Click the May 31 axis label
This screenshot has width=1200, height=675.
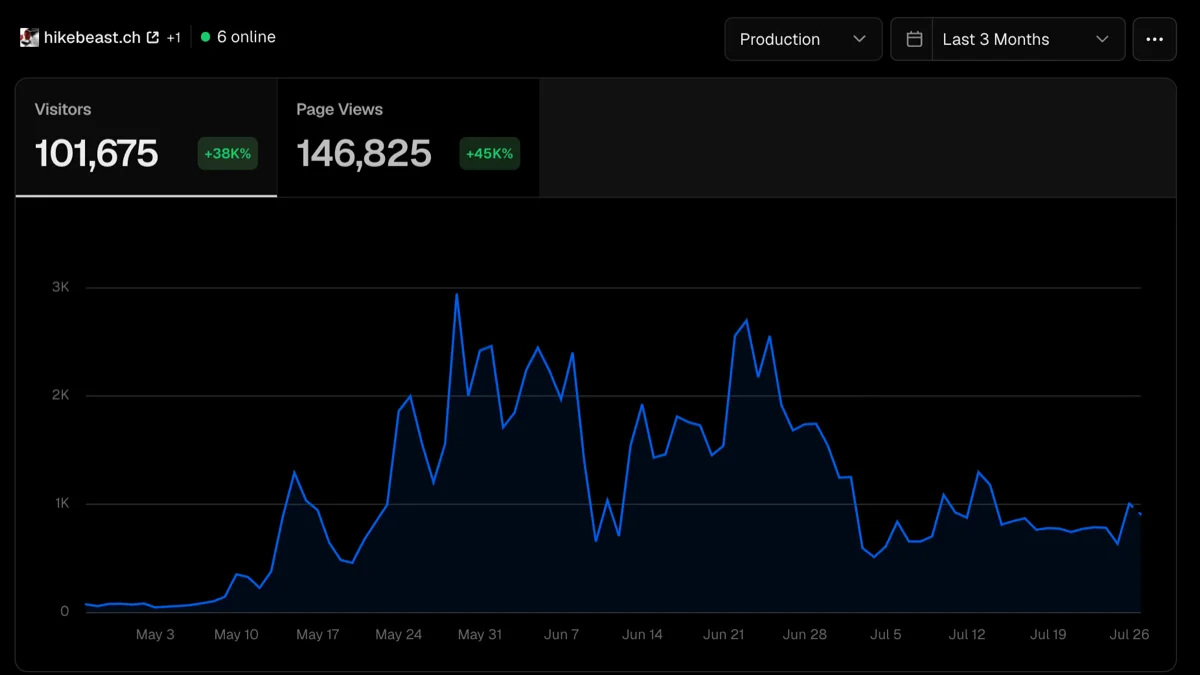(480, 635)
